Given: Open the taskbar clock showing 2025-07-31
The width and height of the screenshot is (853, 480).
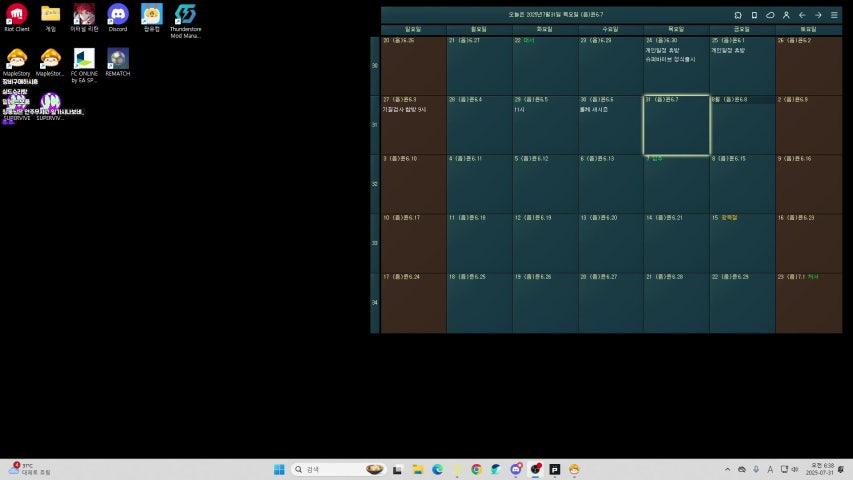Looking at the screenshot, I should pyautogui.click(x=820, y=469).
